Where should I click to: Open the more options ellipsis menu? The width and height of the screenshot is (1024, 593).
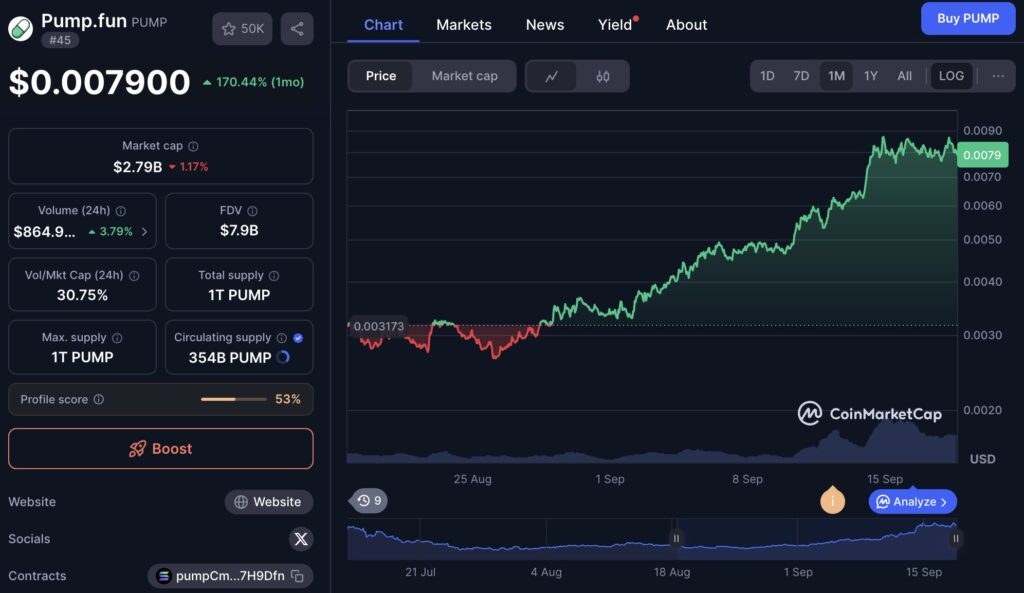click(x=998, y=76)
